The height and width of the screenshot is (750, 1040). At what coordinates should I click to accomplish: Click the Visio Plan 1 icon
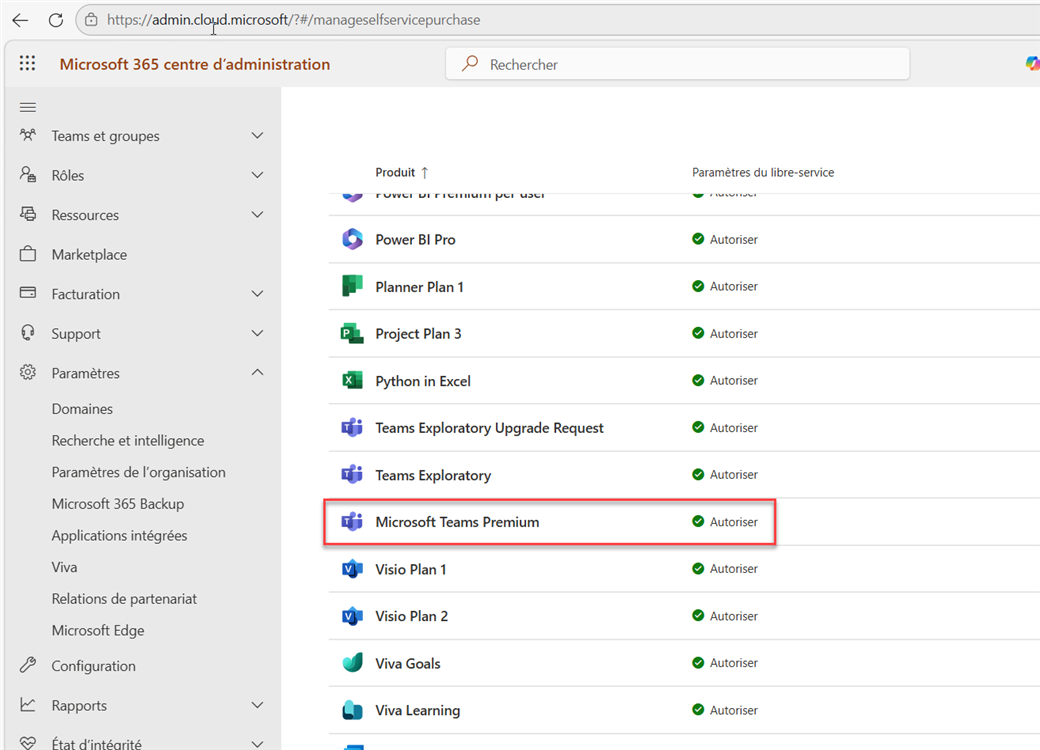352,569
